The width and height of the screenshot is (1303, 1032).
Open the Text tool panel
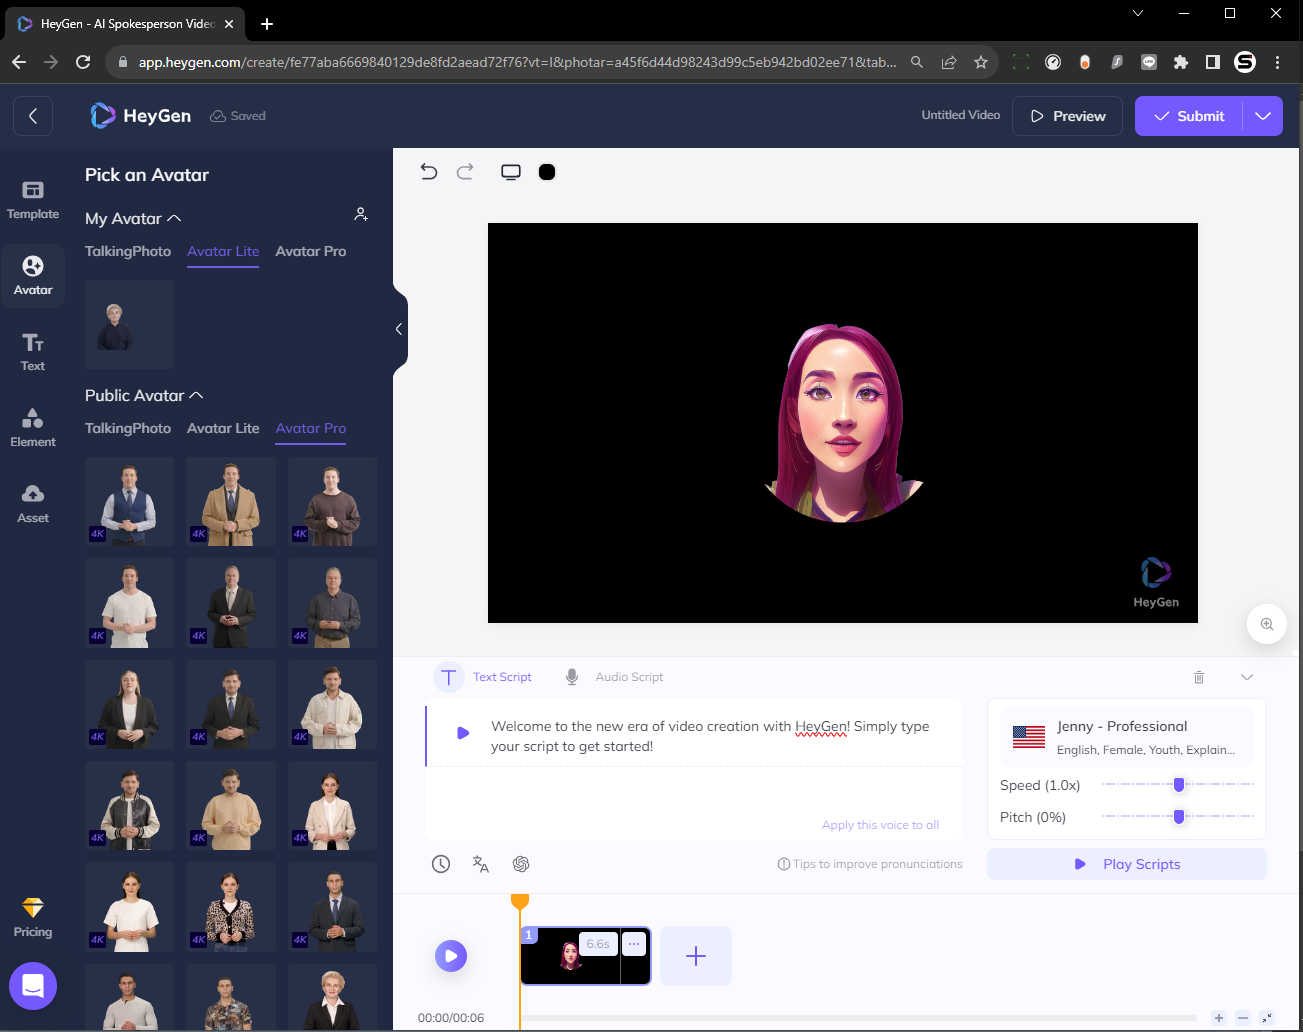tap(33, 352)
